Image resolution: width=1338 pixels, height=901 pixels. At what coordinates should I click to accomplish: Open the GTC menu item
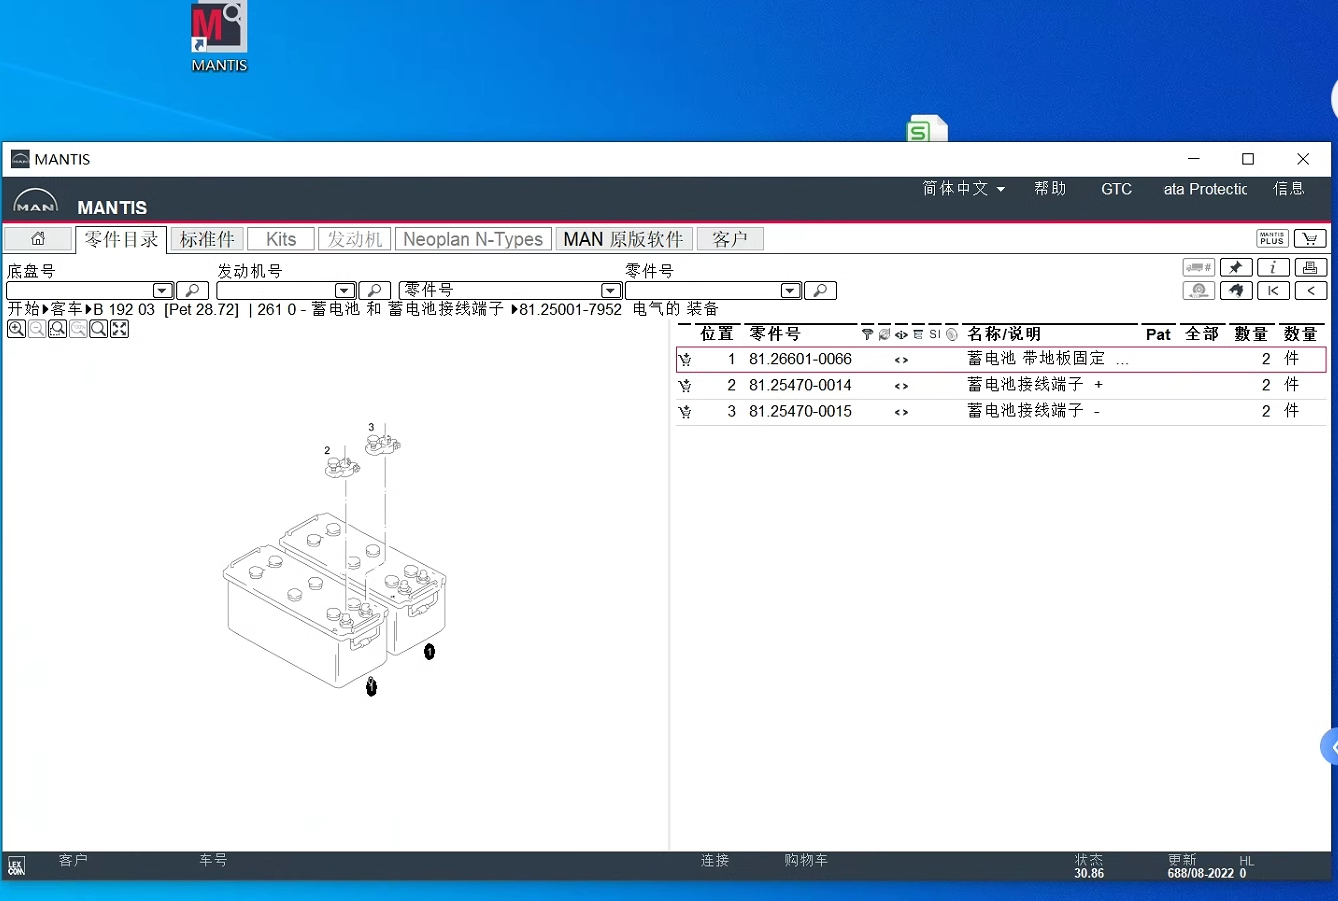tap(1116, 189)
